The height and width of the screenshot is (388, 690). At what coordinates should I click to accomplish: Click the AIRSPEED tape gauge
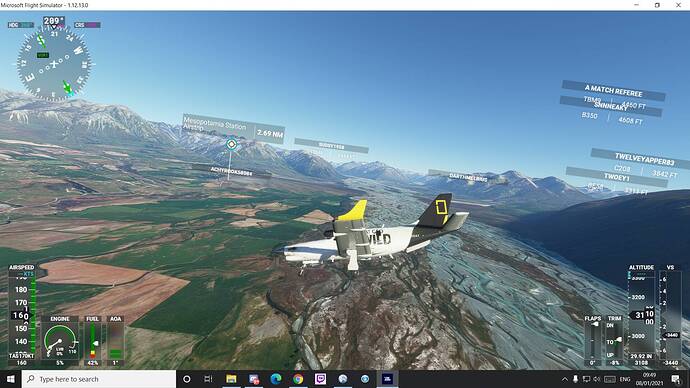tap(22, 315)
